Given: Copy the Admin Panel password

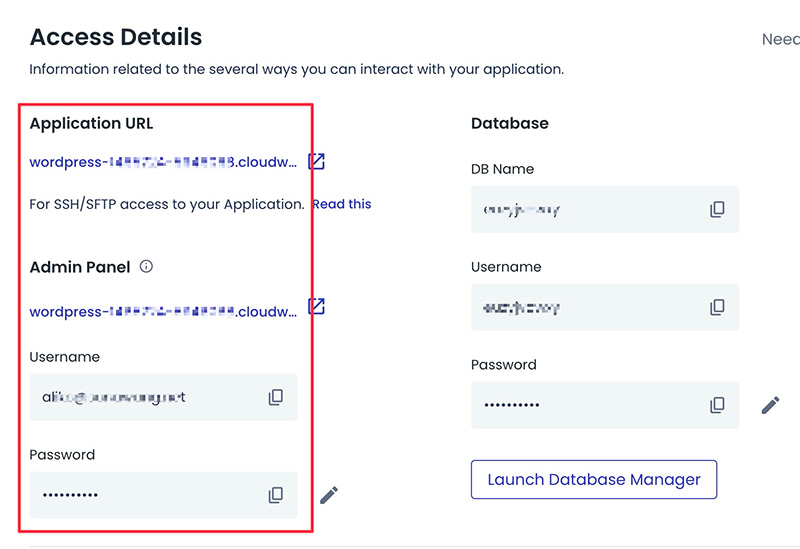Looking at the screenshot, I should 276,495.
